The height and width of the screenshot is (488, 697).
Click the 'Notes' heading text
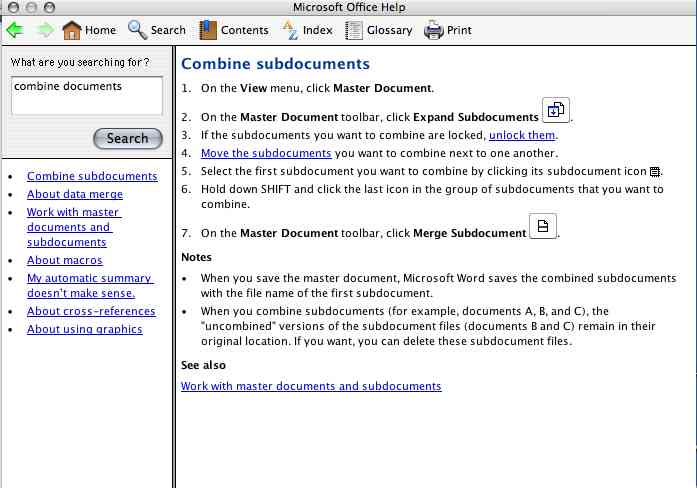coord(196,257)
